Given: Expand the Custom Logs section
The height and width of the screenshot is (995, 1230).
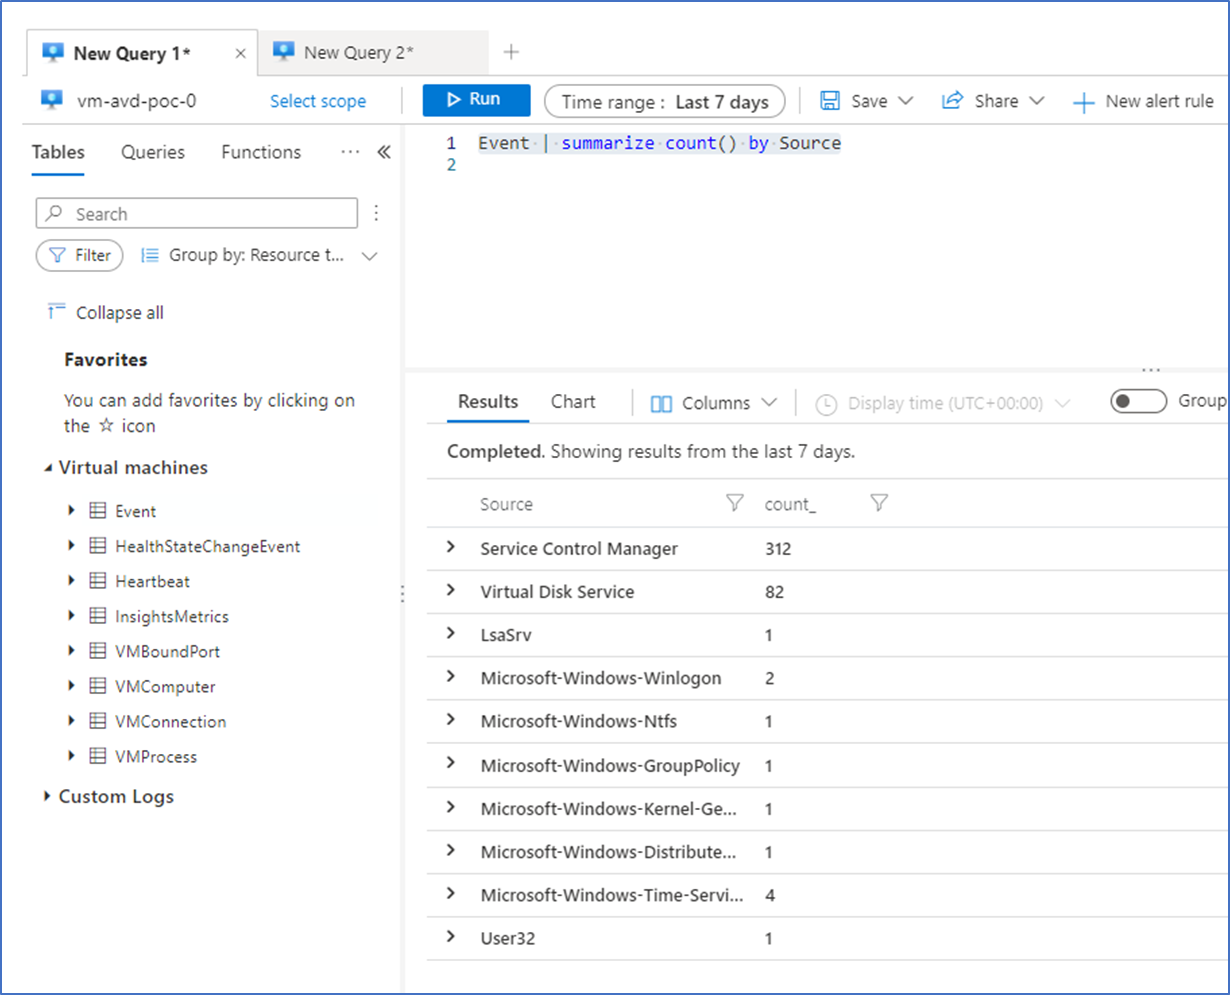Looking at the screenshot, I should 48,796.
